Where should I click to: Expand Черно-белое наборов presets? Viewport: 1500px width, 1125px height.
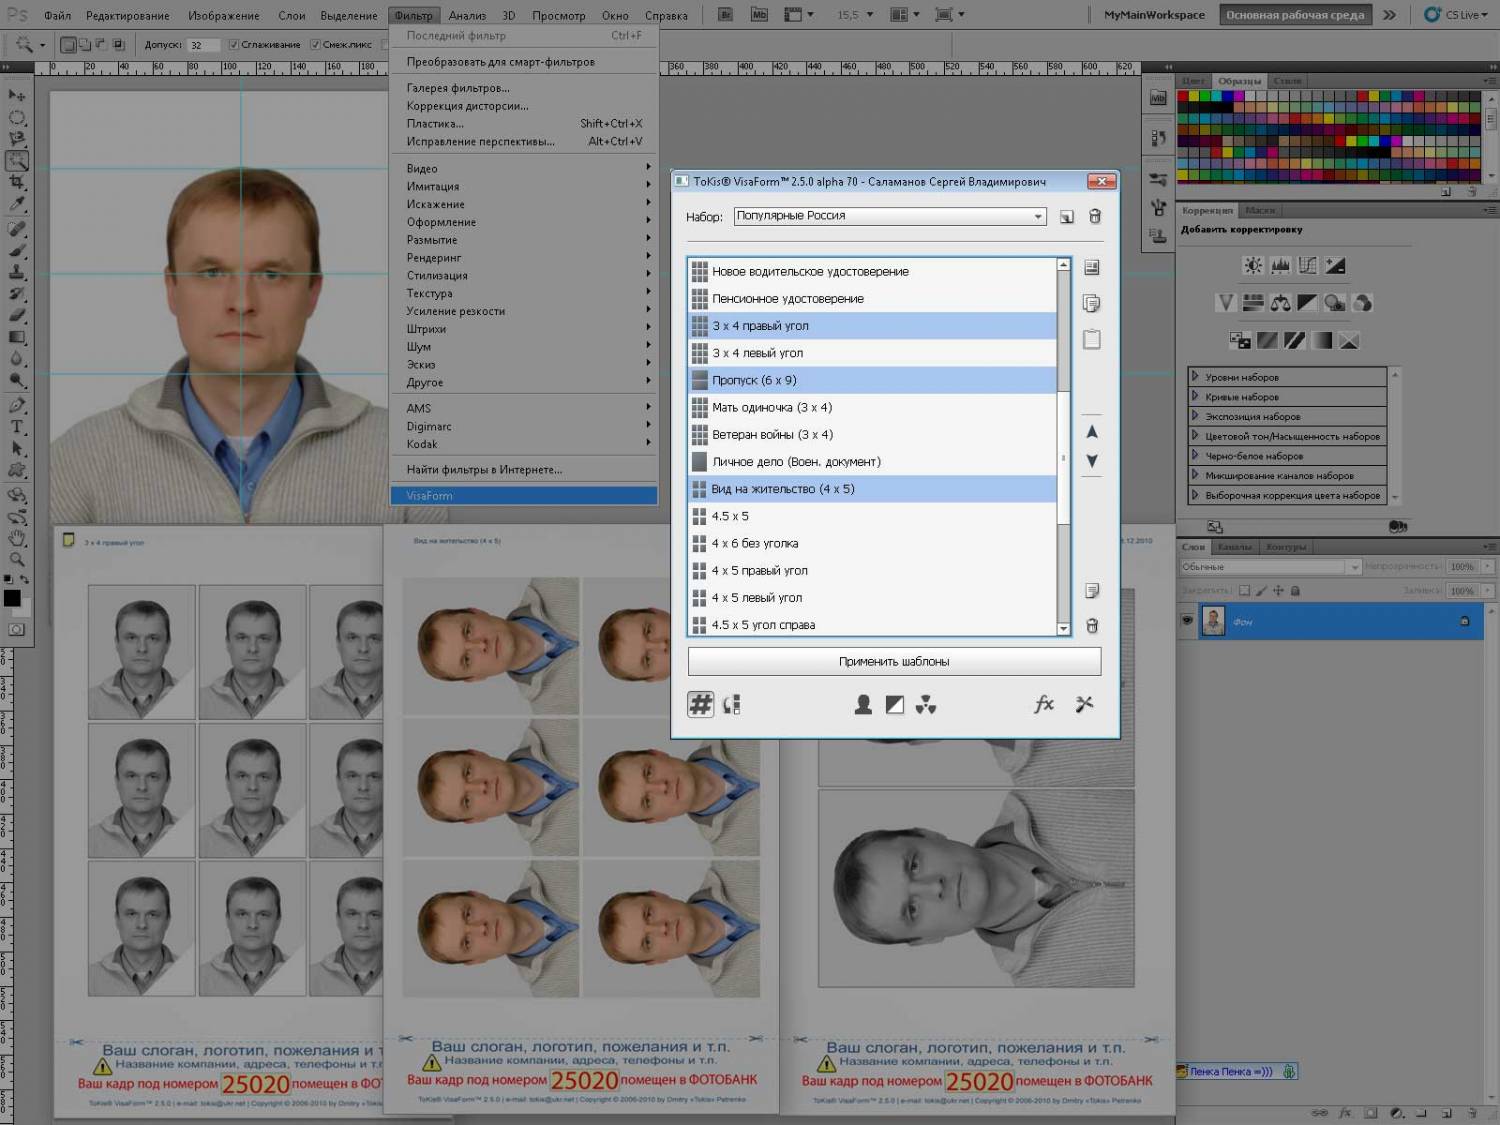click(1194, 455)
